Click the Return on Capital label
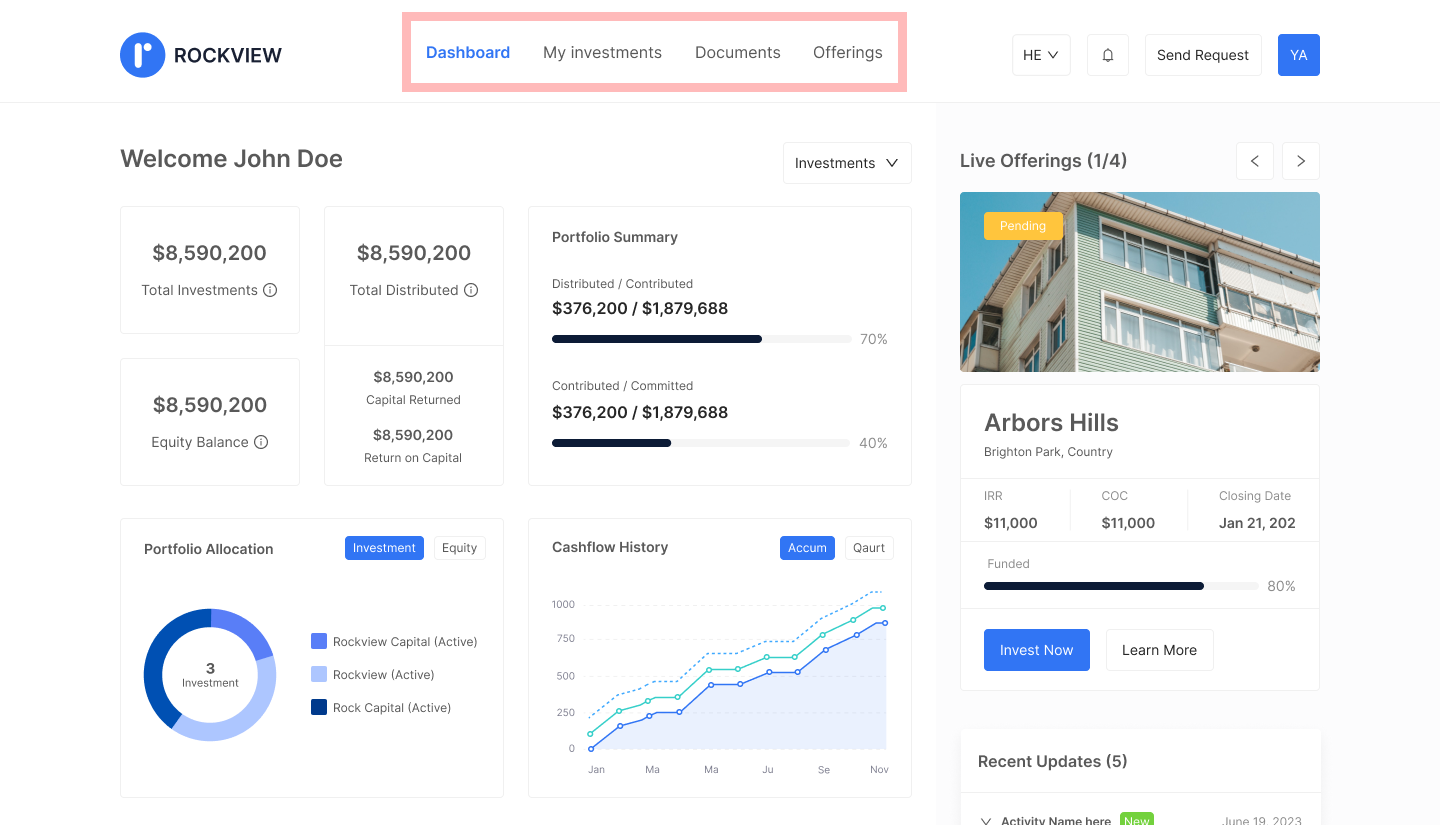The image size is (1440, 825). (x=413, y=458)
